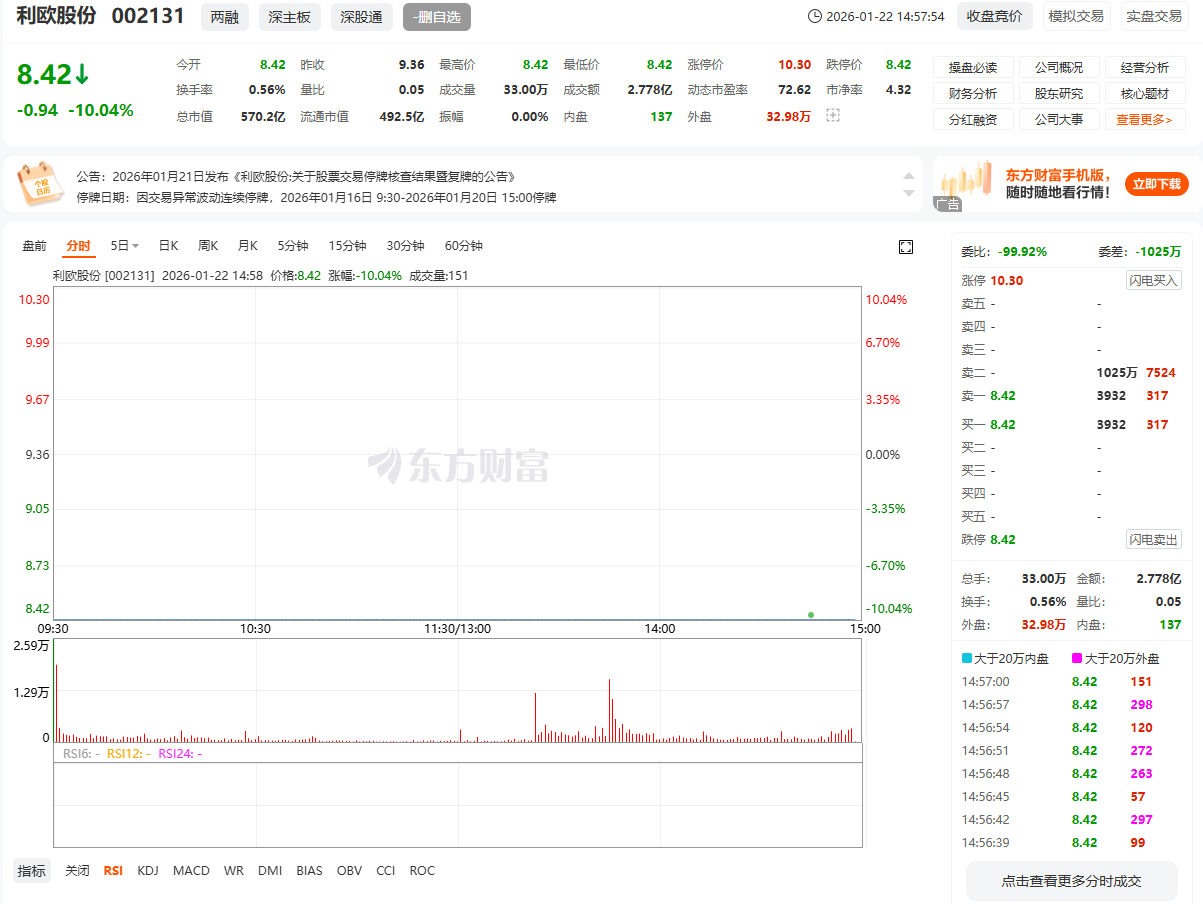This screenshot has width=1203, height=904.
Task: Select the MACD indicator
Action: point(191,871)
